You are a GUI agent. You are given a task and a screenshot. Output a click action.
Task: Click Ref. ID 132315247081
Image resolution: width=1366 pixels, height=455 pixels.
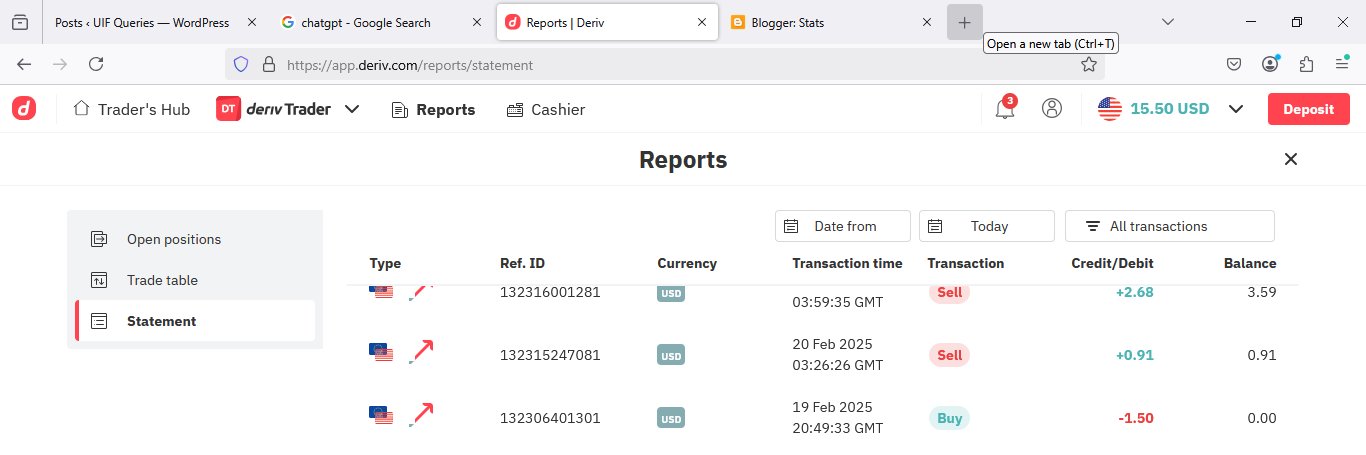pyautogui.click(x=550, y=355)
